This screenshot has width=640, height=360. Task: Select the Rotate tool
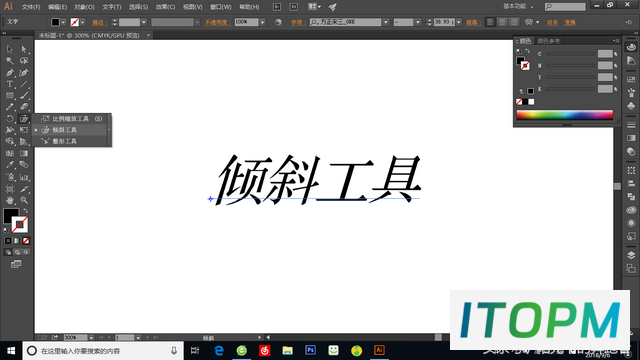tap(10, 119)
